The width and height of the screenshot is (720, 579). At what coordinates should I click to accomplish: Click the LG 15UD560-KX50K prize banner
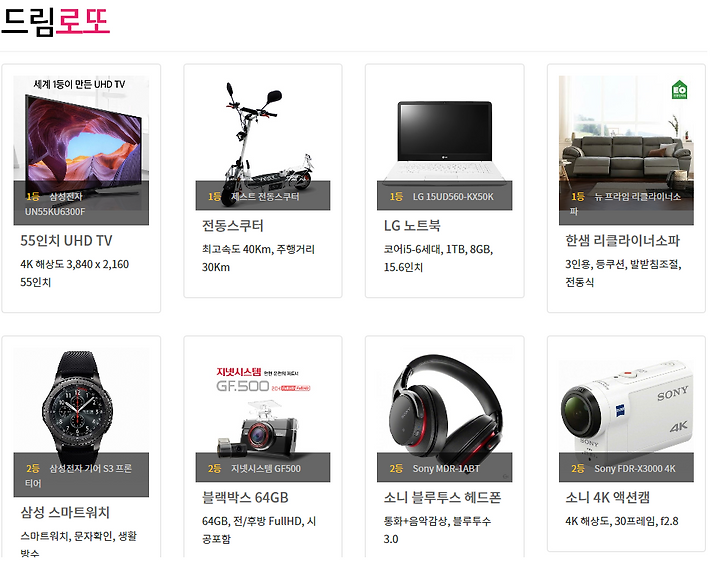[x=444, y=196]
